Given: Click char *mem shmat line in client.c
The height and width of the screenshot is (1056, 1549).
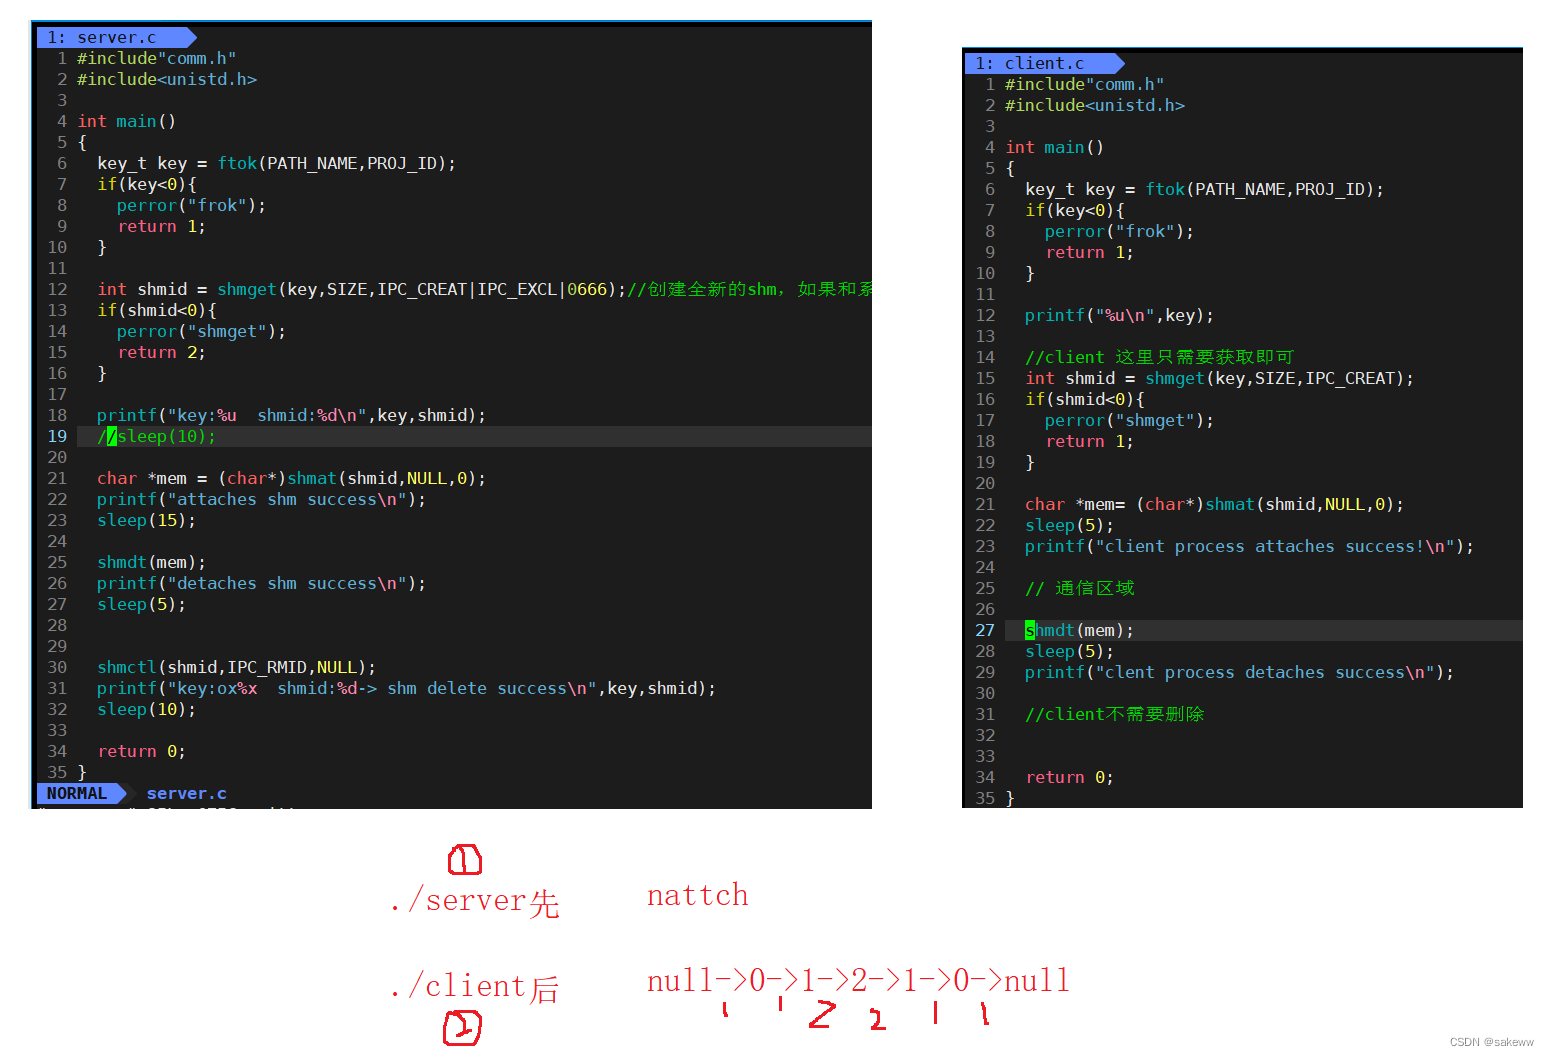Looking at the screenshot, I should tap(1214, 504).
